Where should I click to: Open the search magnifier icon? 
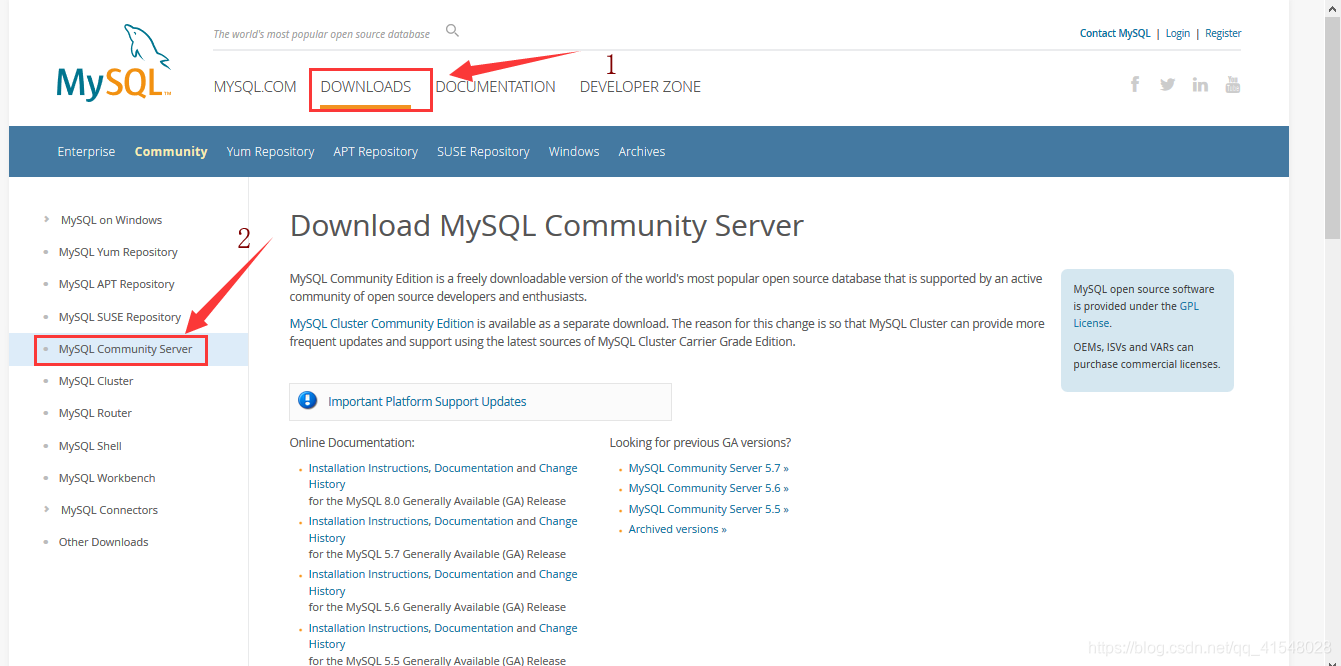click(452, 31)
